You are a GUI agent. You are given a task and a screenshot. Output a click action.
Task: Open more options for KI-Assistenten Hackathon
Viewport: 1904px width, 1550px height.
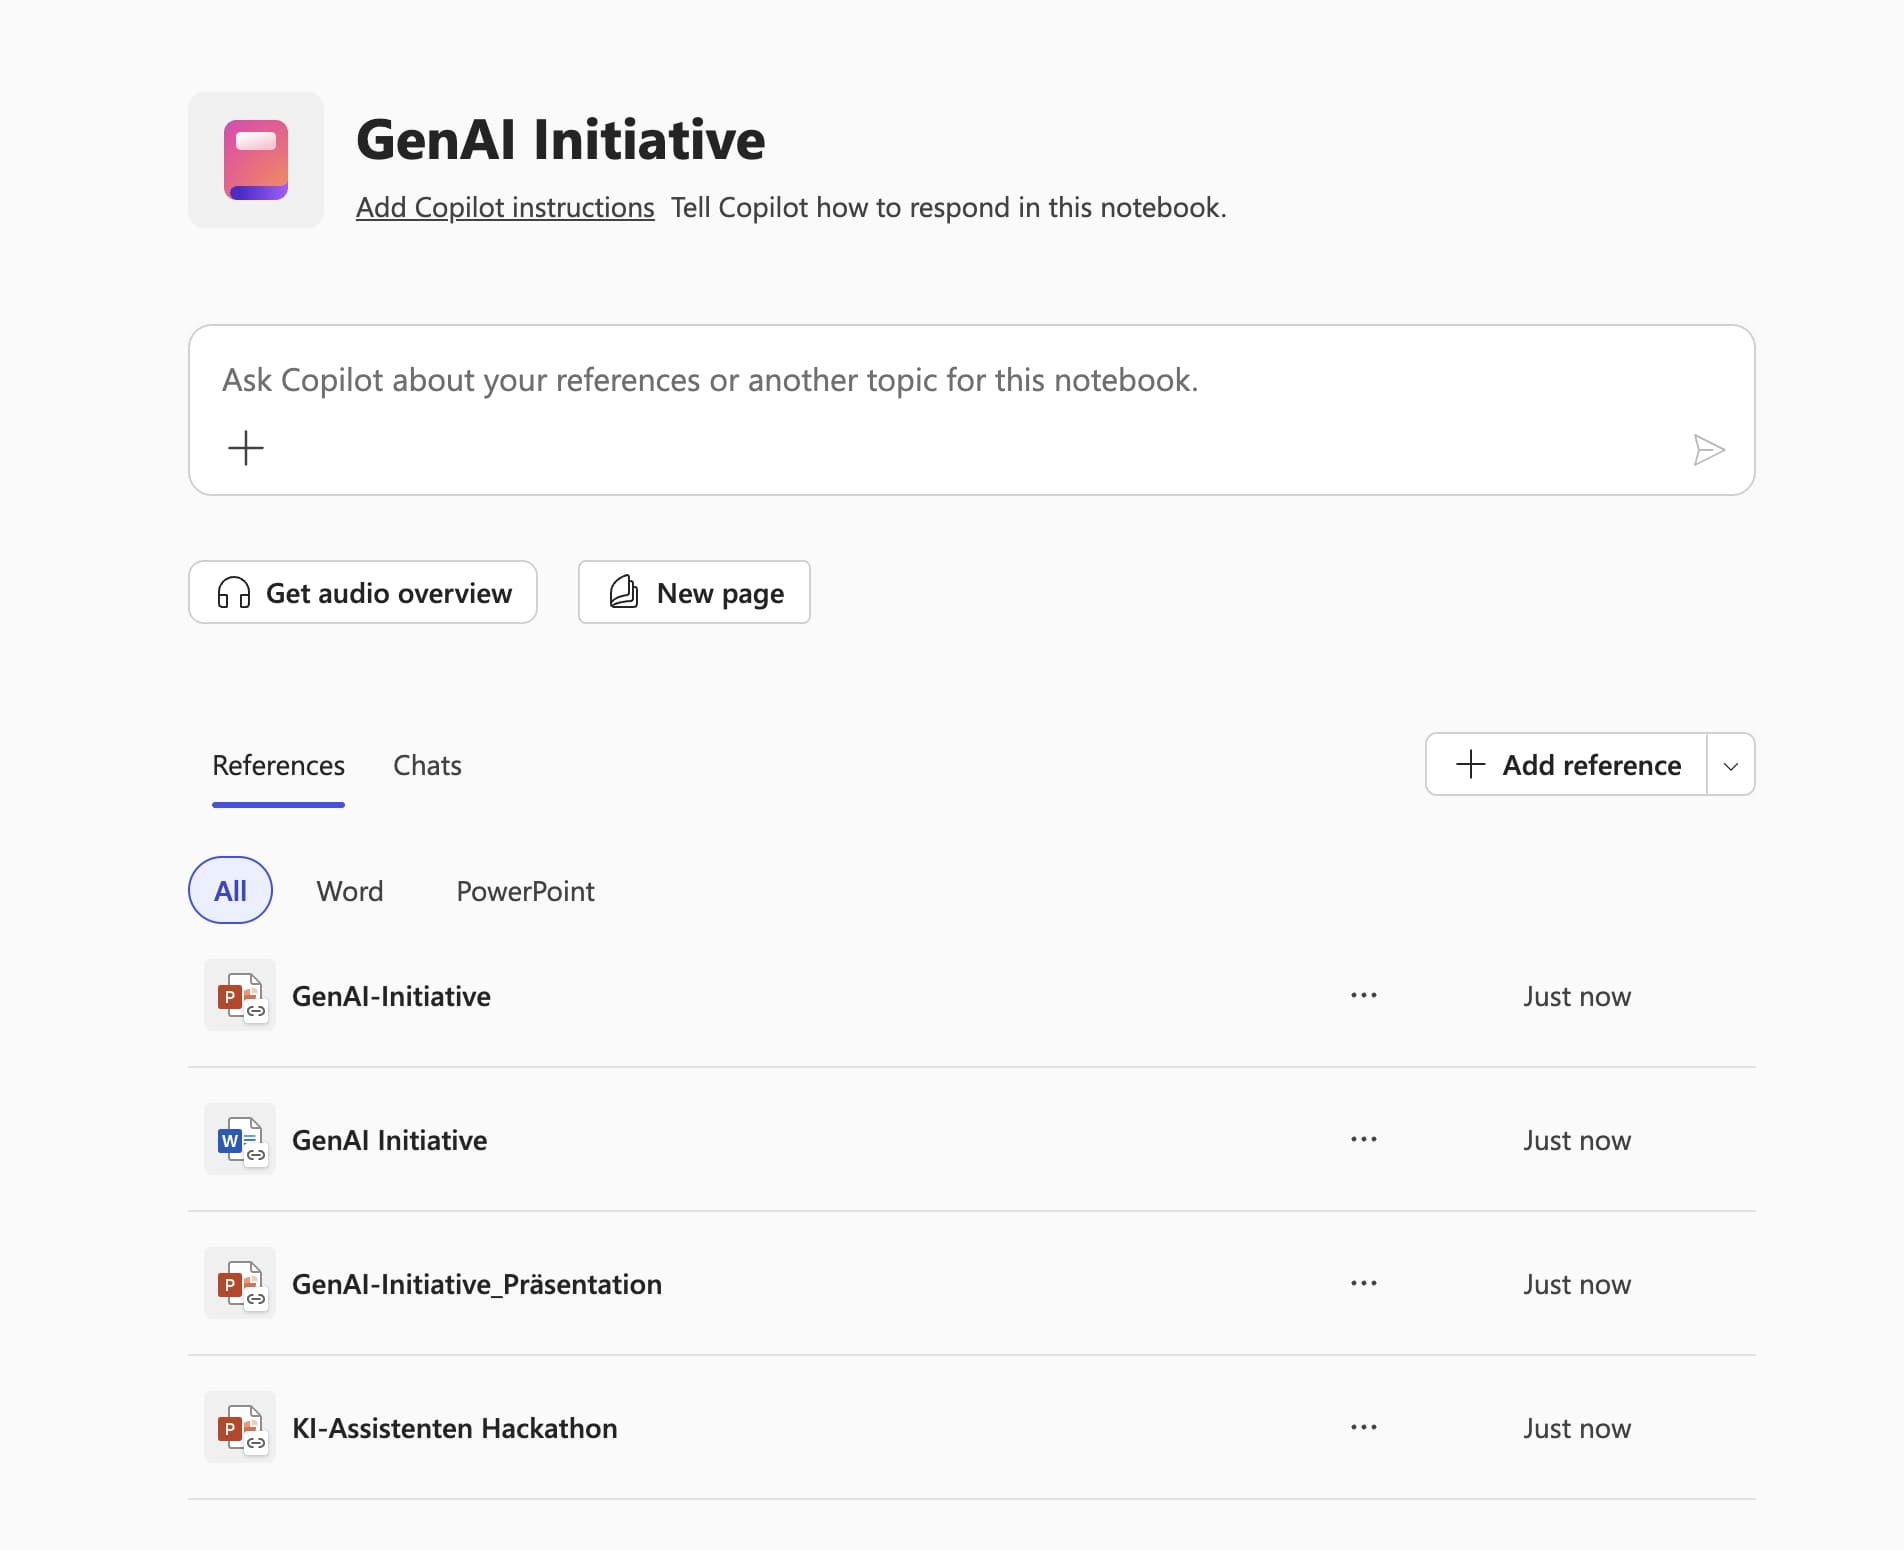(1363, 1428)
